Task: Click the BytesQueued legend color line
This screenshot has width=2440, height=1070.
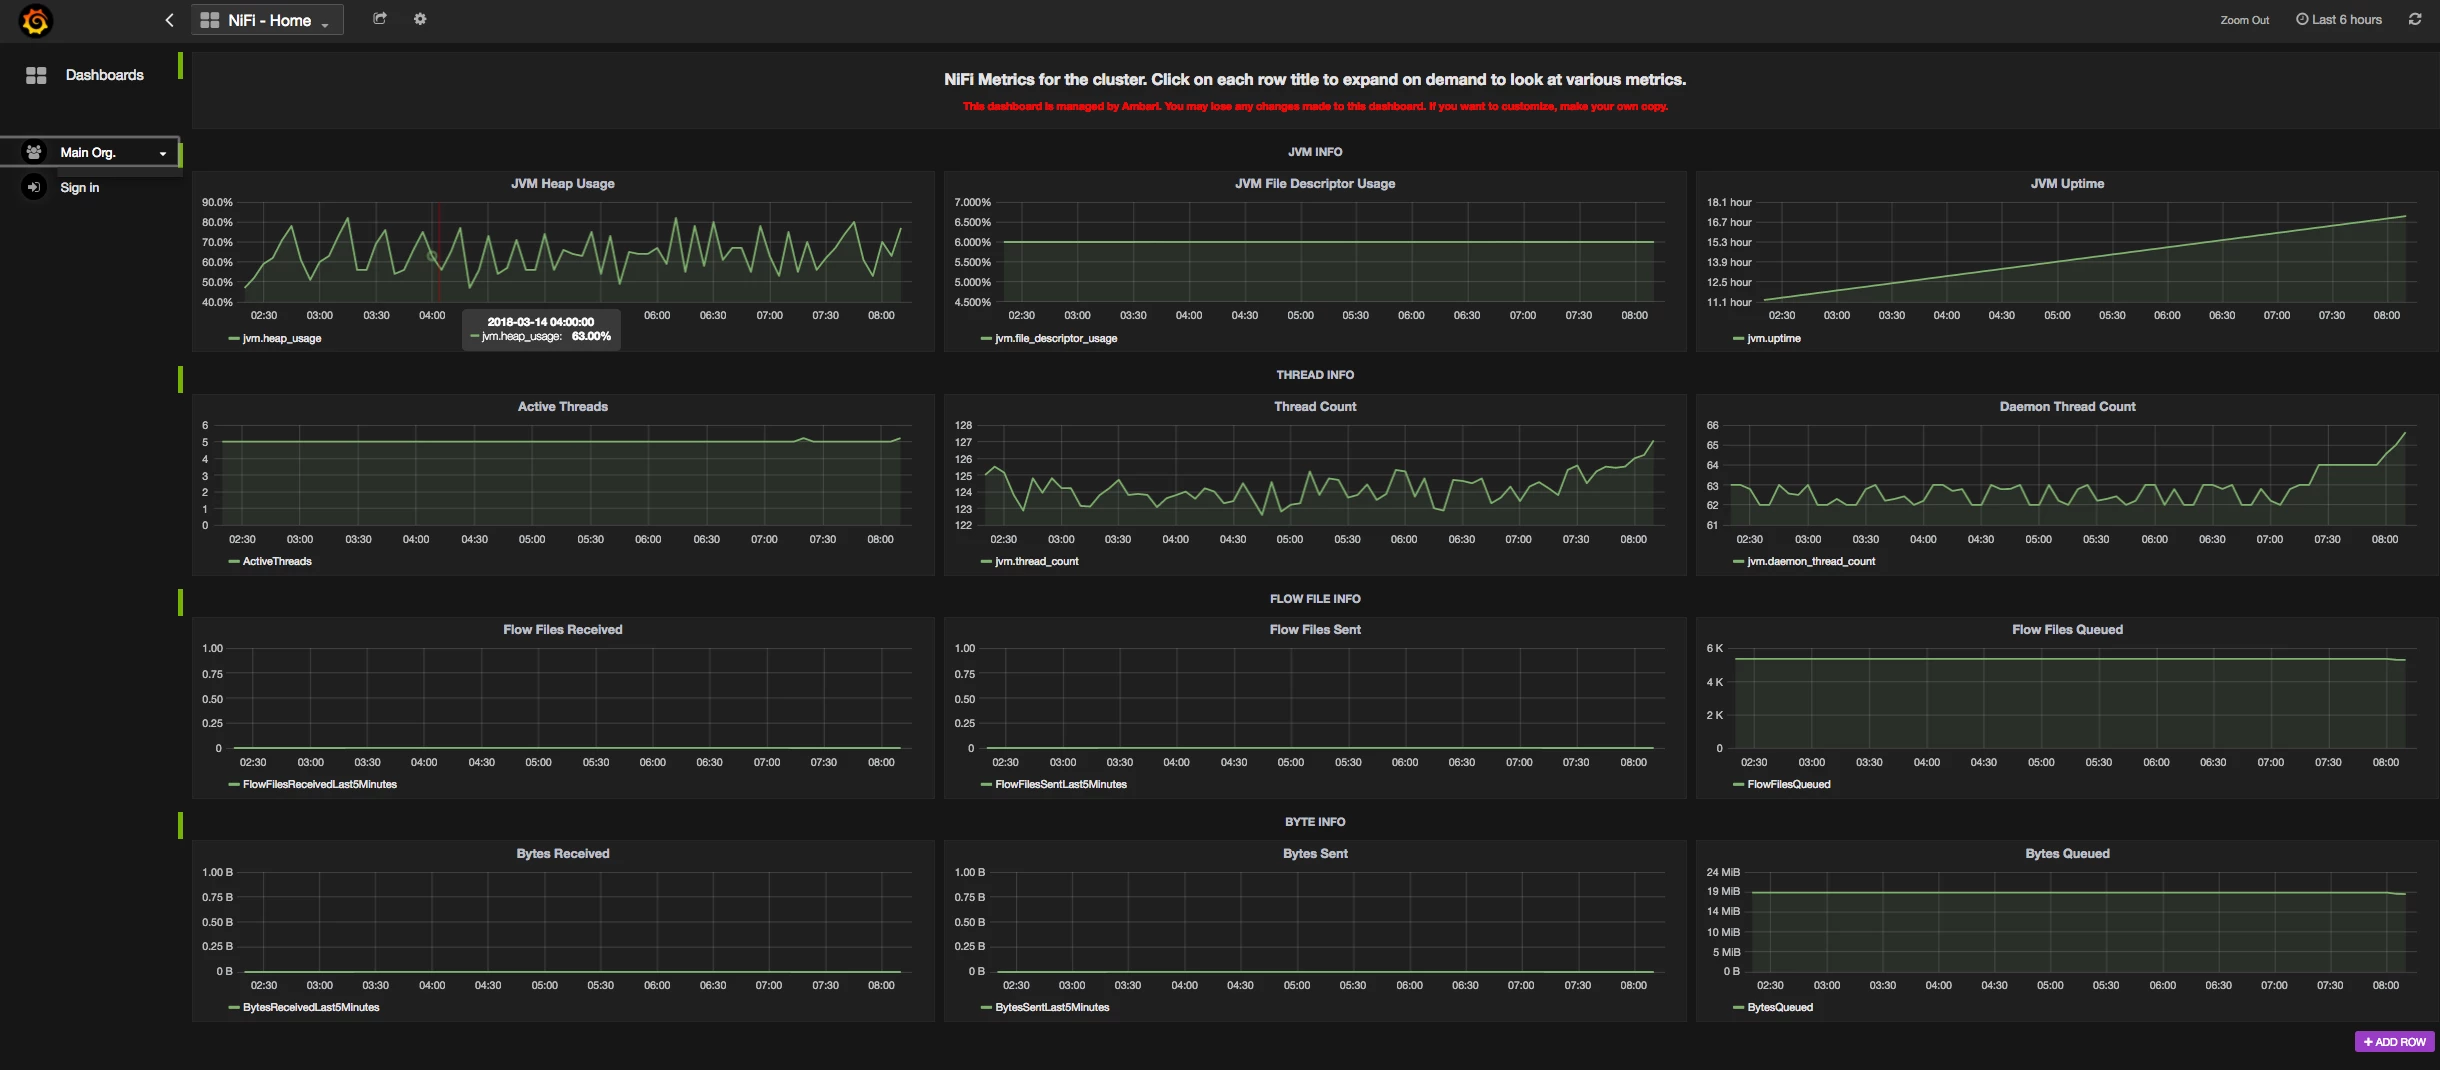Action: [1738, 1008]
